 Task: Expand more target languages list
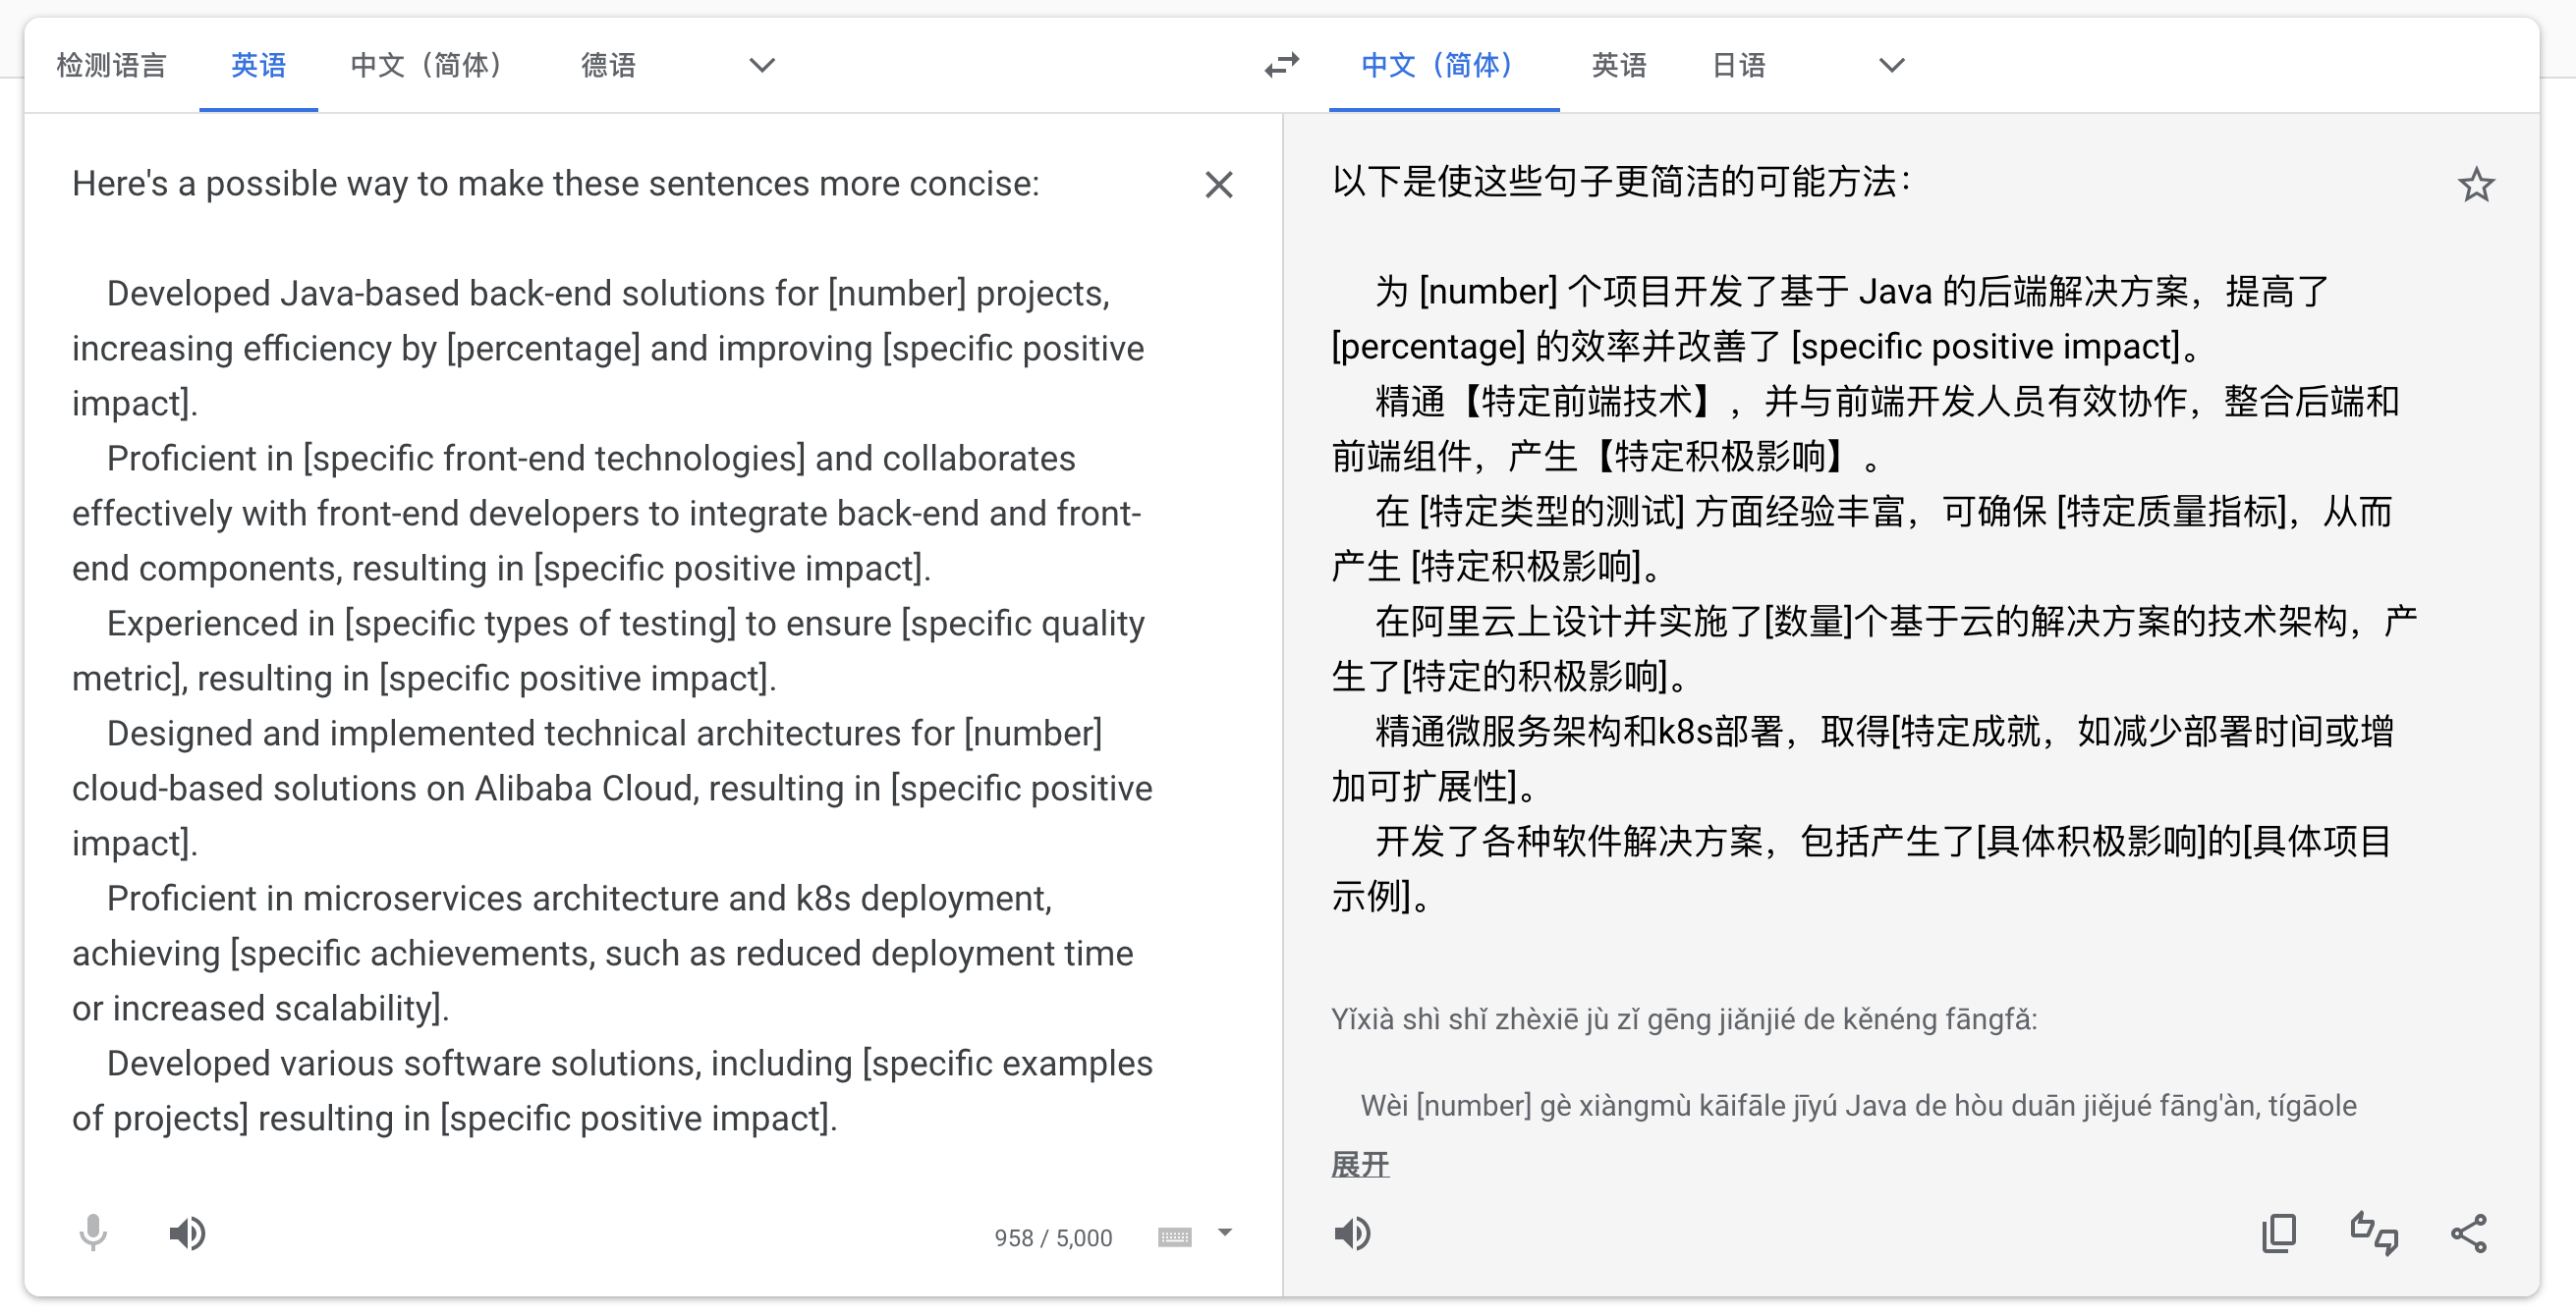(1891, 66)
